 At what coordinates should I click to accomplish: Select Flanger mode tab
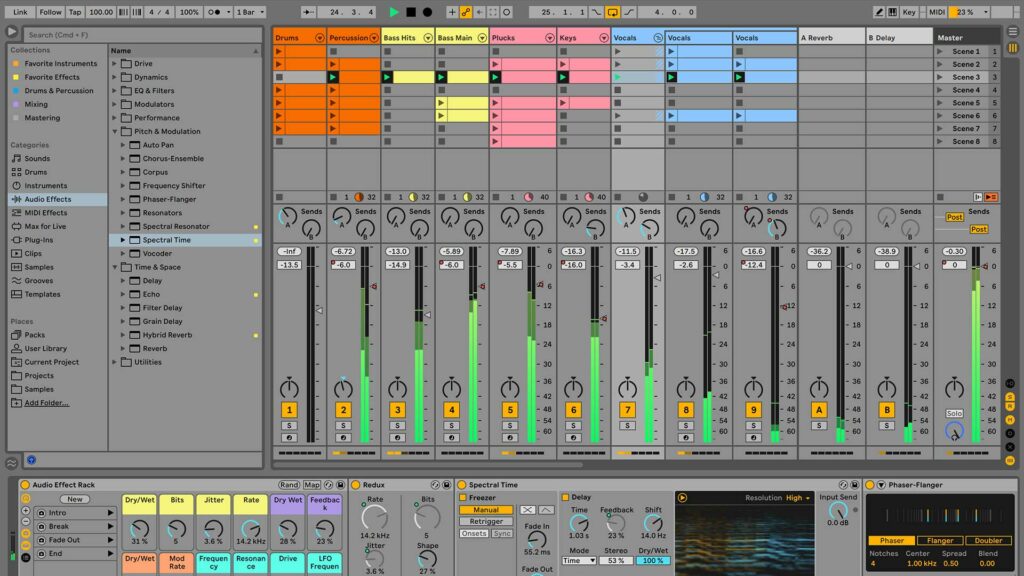(x=939, y=540)
